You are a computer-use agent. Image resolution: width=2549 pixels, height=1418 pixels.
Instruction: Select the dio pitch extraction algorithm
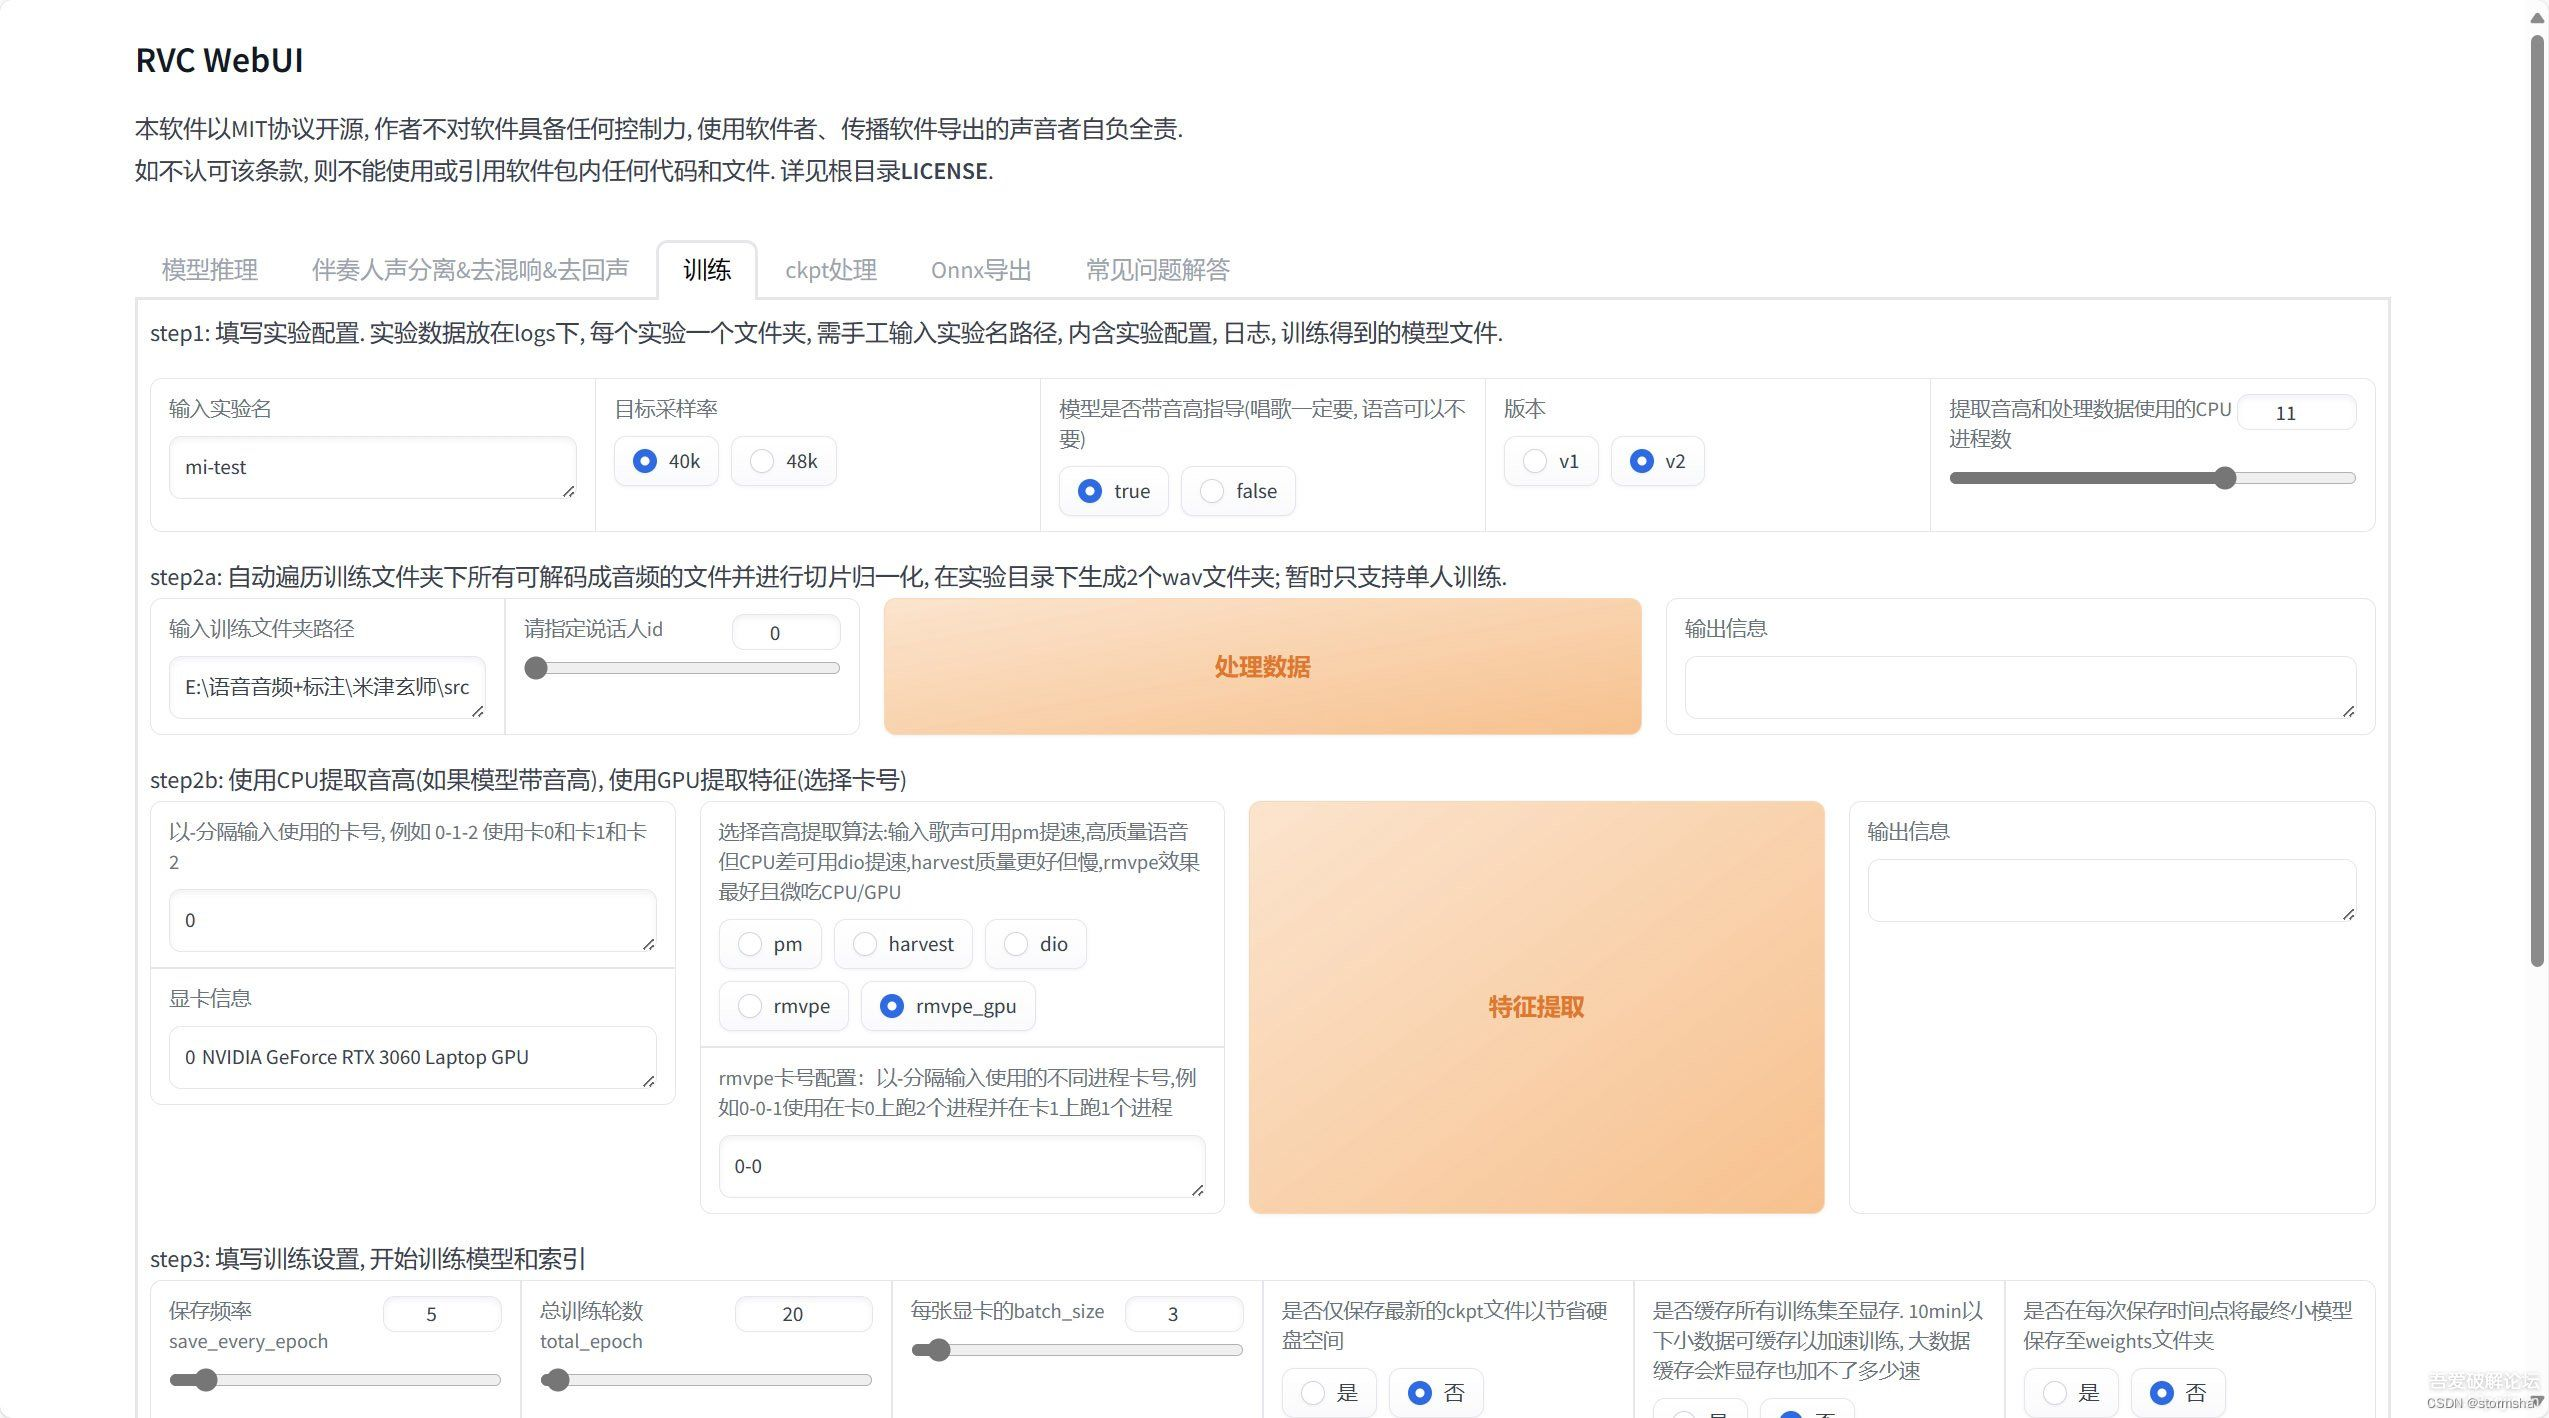pyautogui.click(x=1016, y=943)
